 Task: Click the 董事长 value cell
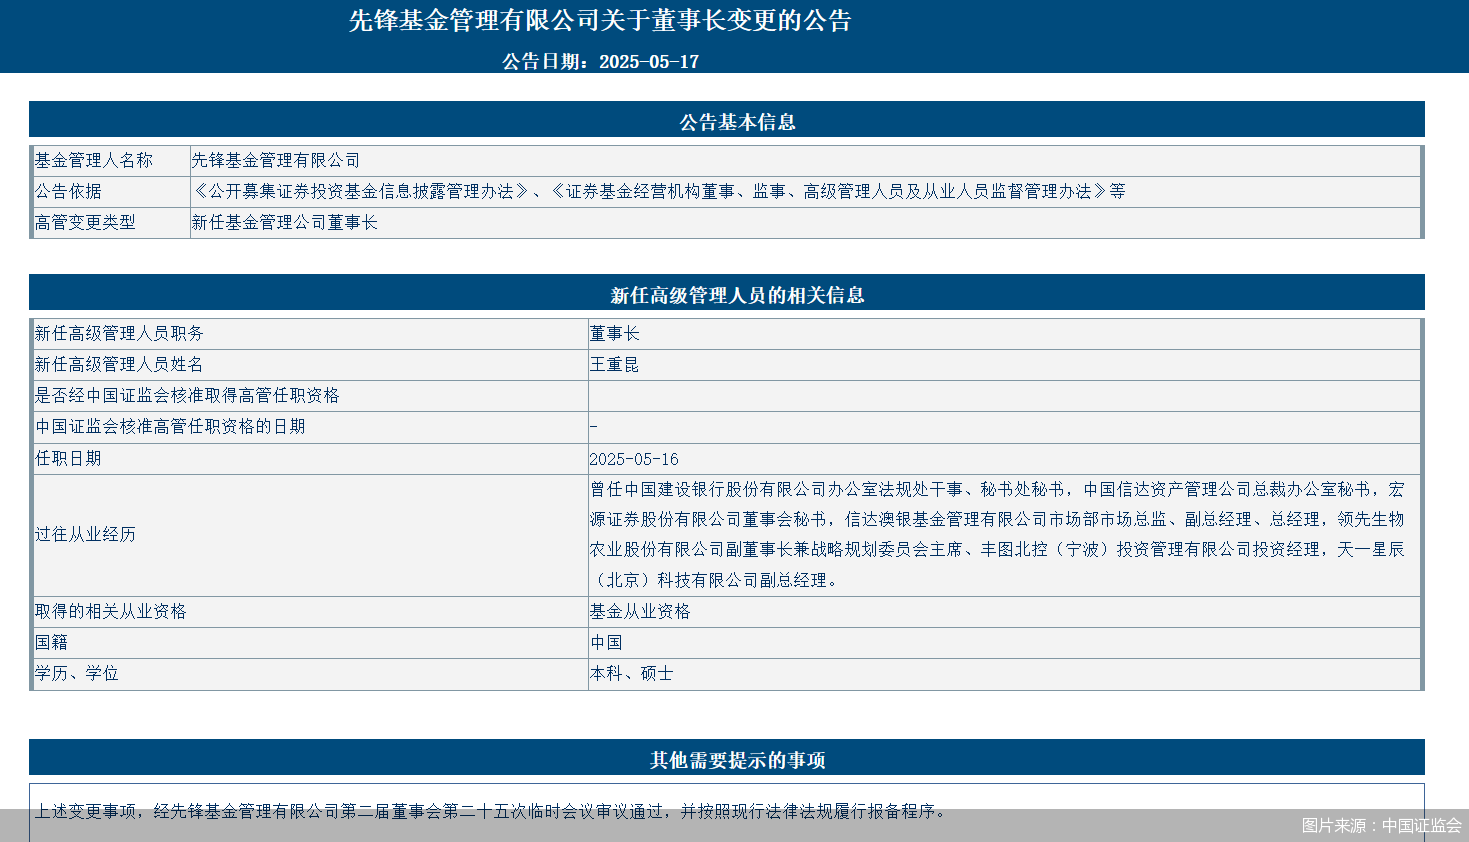pyautogui.click(x=1004, y=334)
